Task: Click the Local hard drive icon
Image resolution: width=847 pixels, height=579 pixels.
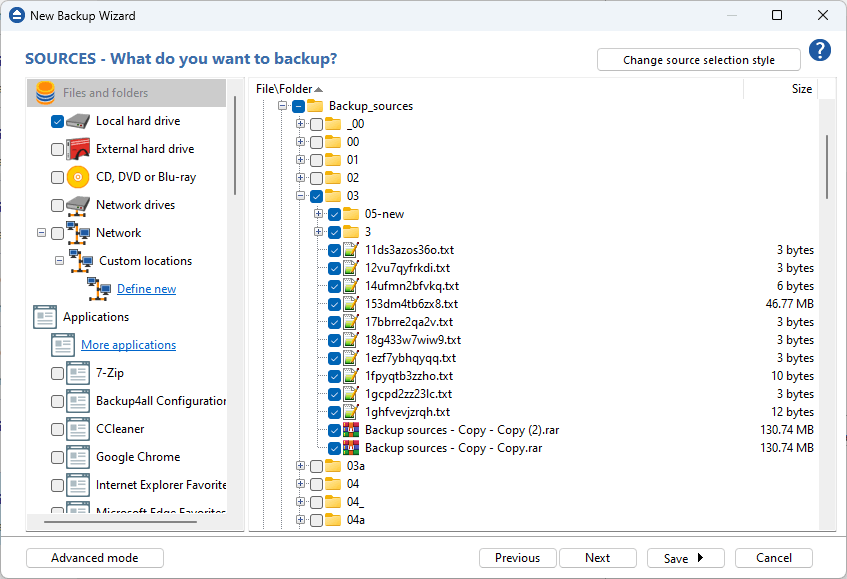Action: pyautogui.click(x=79, y=121)
